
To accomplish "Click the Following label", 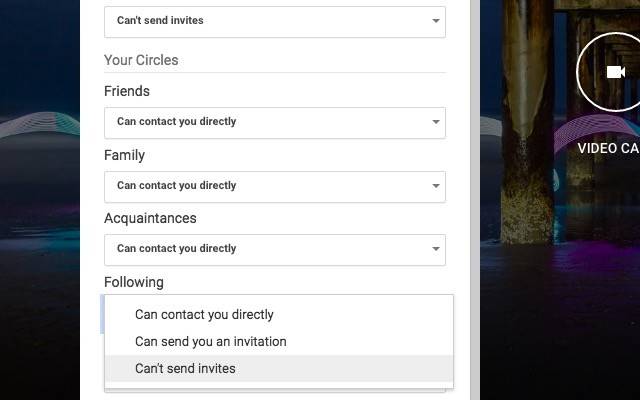I will (x=134, y=282).
